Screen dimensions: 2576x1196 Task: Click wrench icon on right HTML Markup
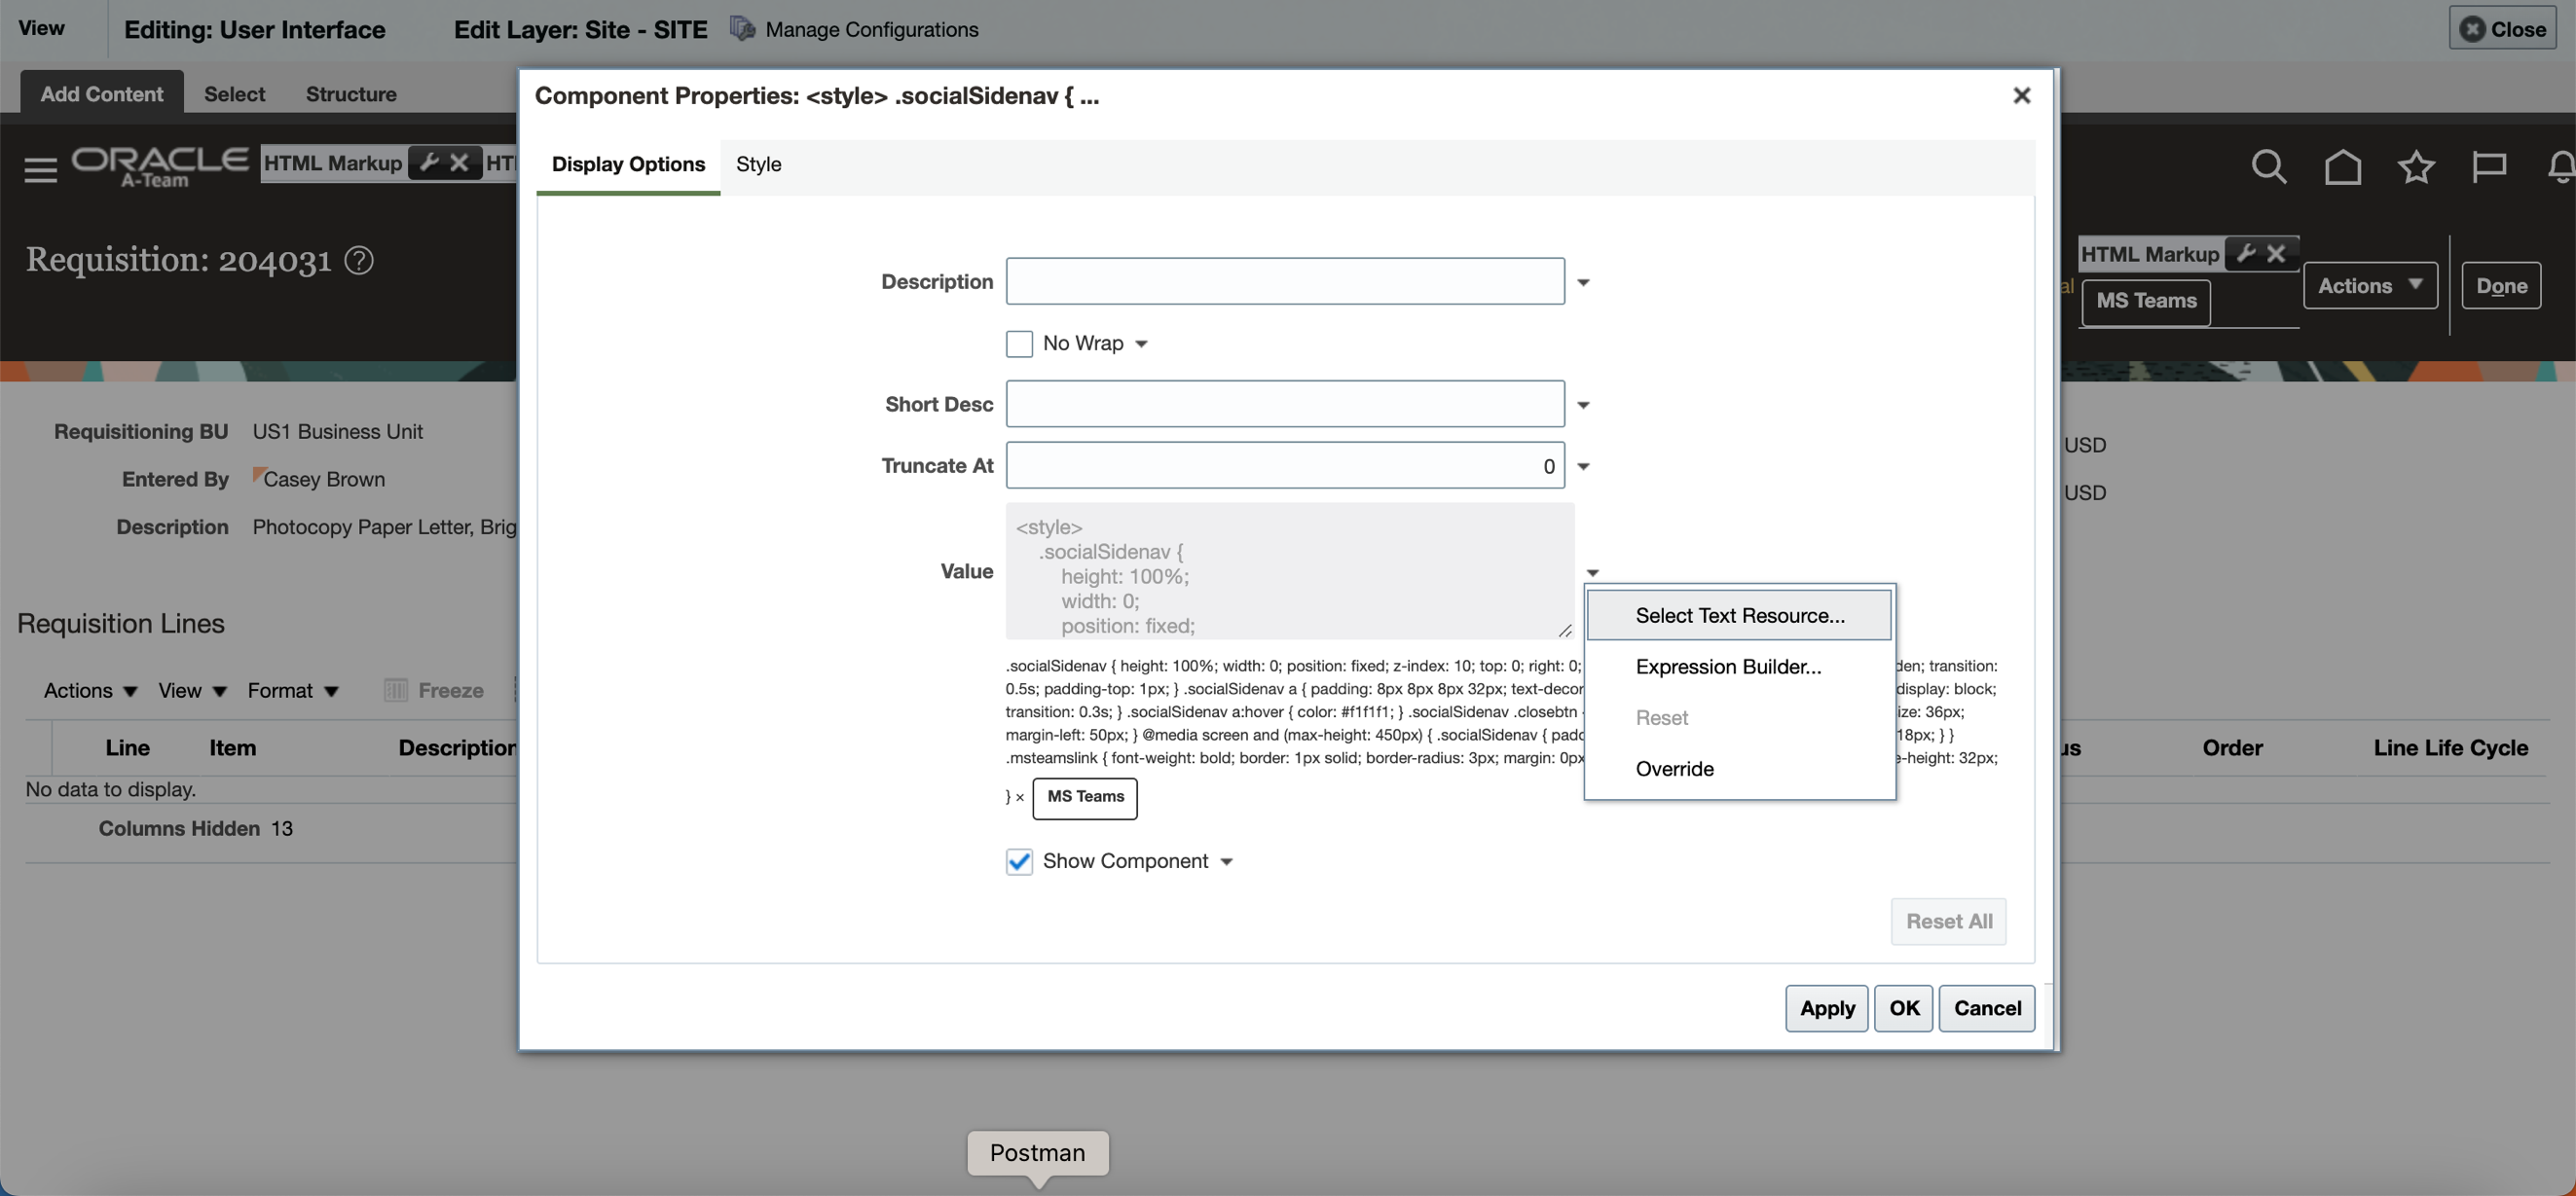pyautogui.click(x=2246, y=253)
